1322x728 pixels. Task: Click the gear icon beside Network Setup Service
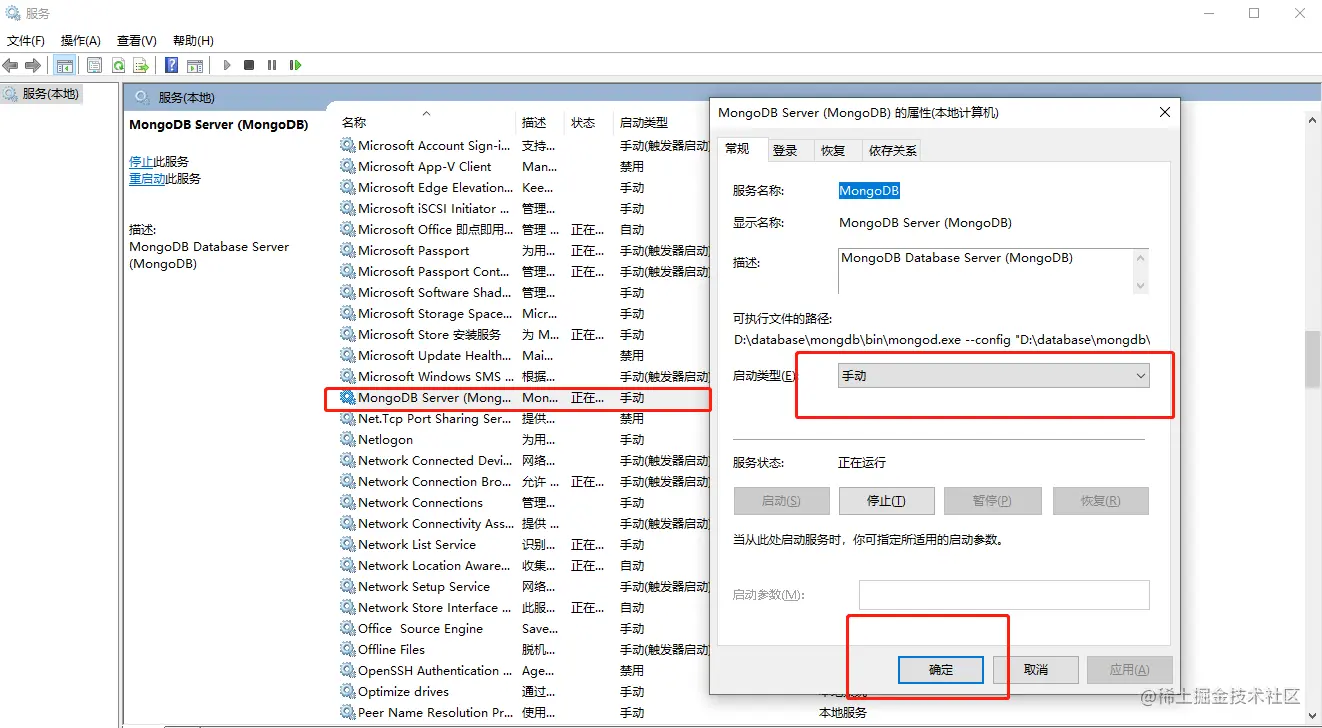[348, 586]
